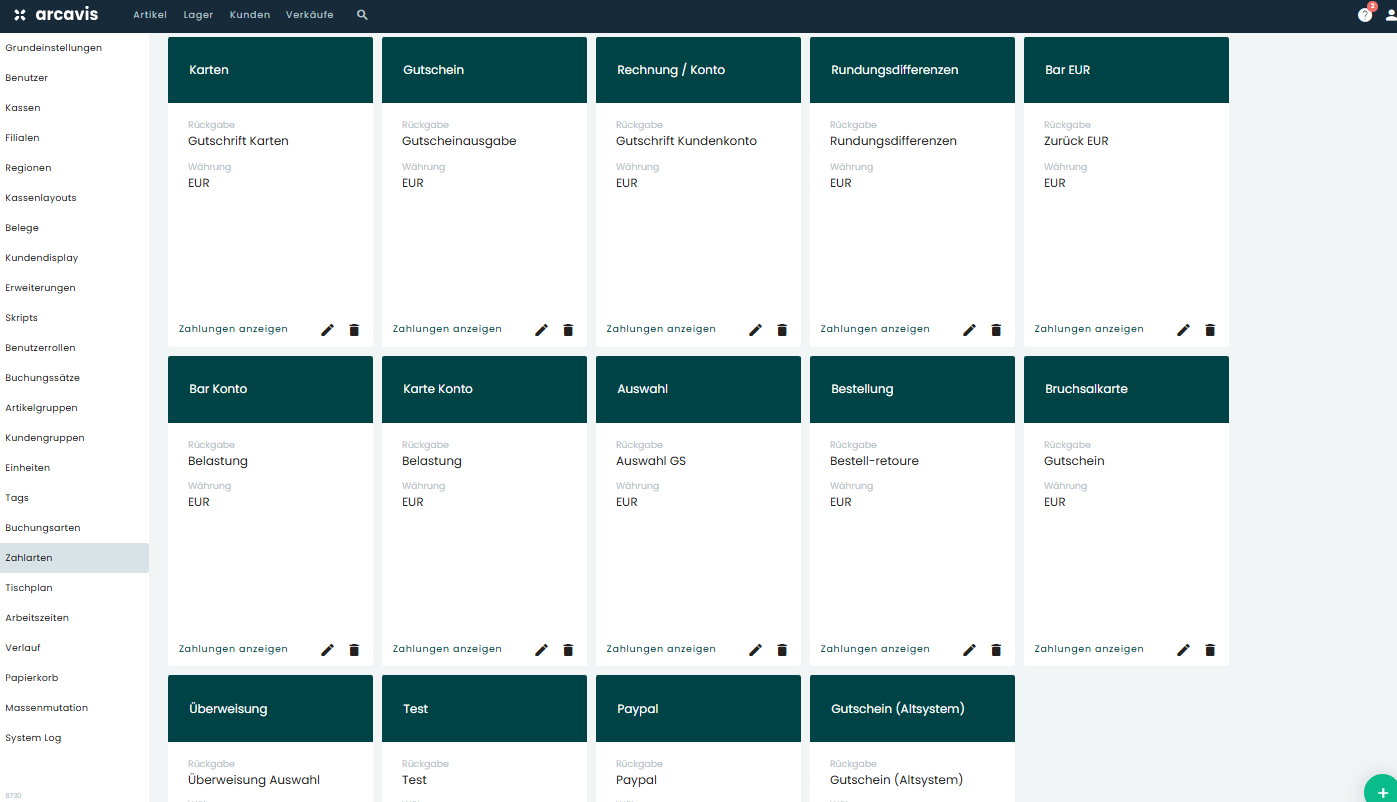The width and height of the screenshot is (1397, 802).
Task: Edit the Bar Konto payment type
Action: [x=327, y=650]
